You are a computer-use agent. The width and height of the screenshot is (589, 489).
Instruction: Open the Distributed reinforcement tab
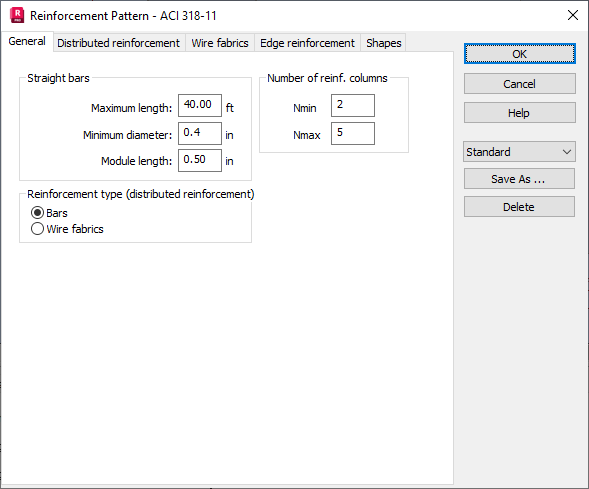coord(118,43)
